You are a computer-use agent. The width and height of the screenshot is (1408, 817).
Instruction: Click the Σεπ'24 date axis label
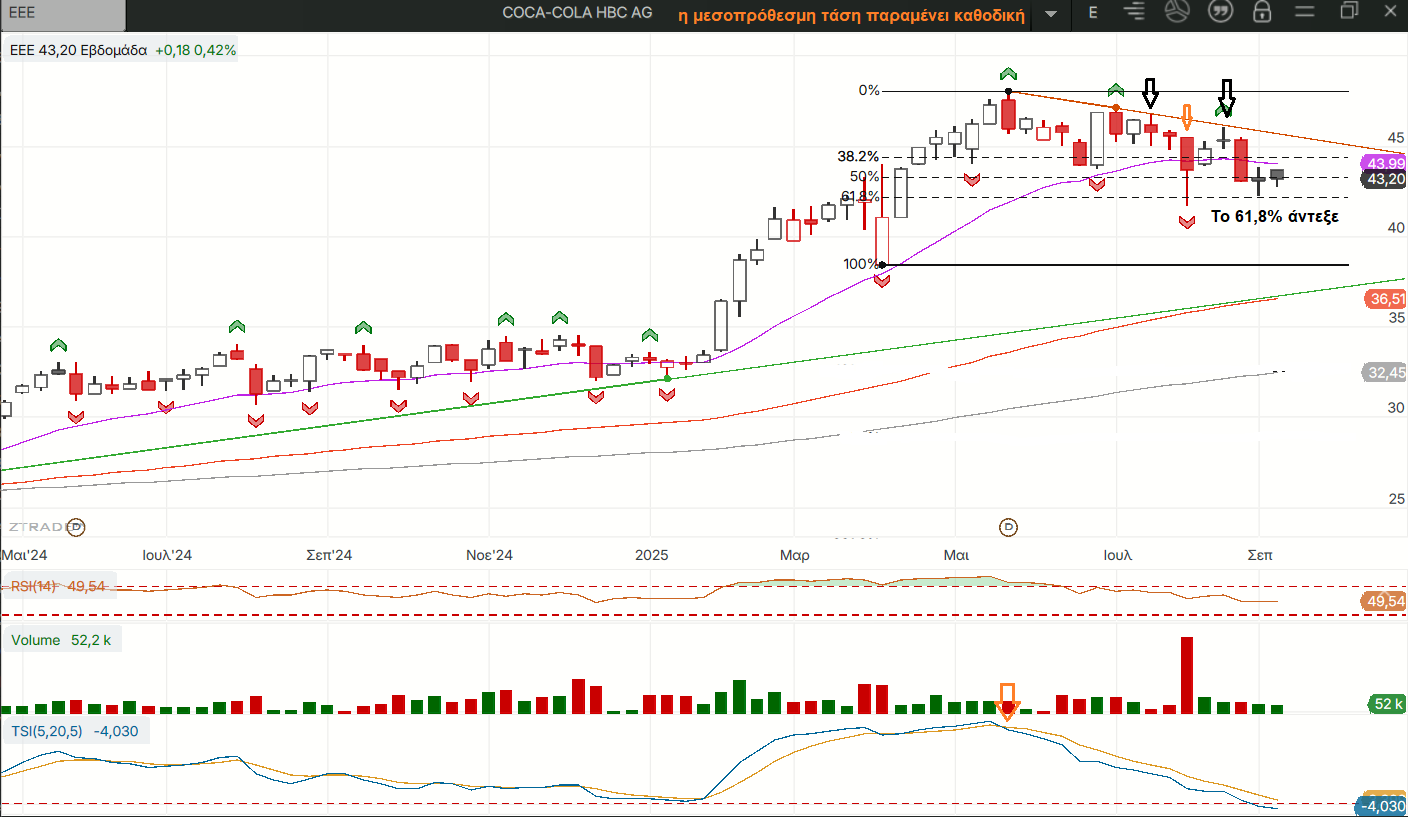point(329,555)
